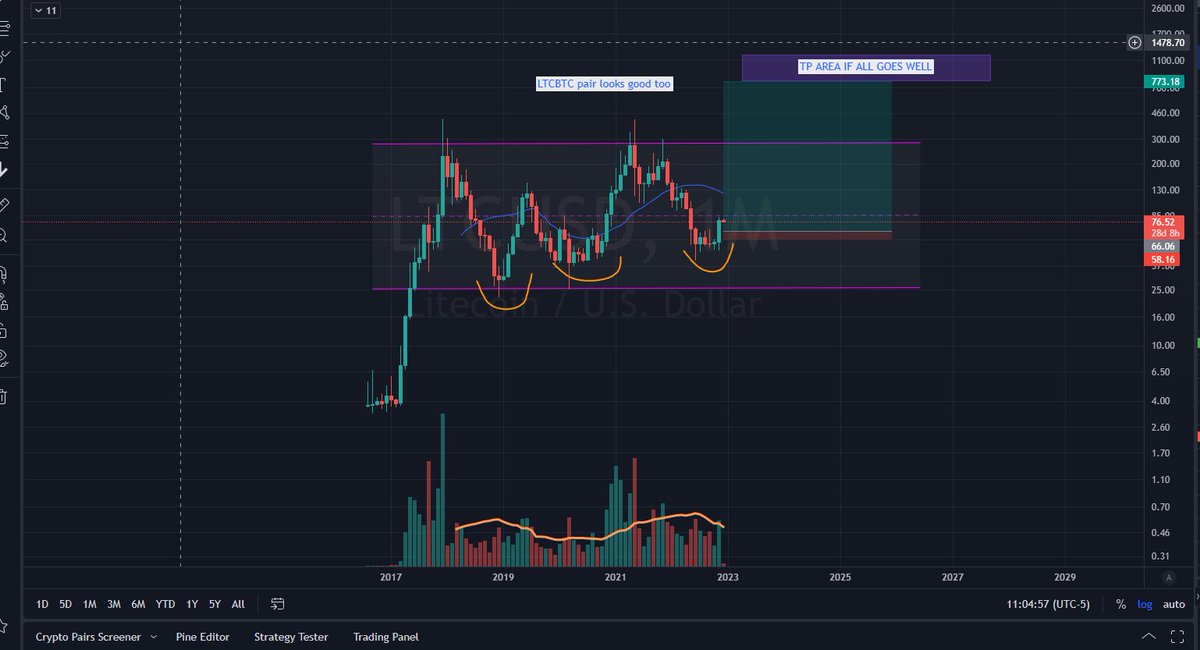Select the Arrow down icon tool
This screenshot has height=650, width=1200.
3,170
